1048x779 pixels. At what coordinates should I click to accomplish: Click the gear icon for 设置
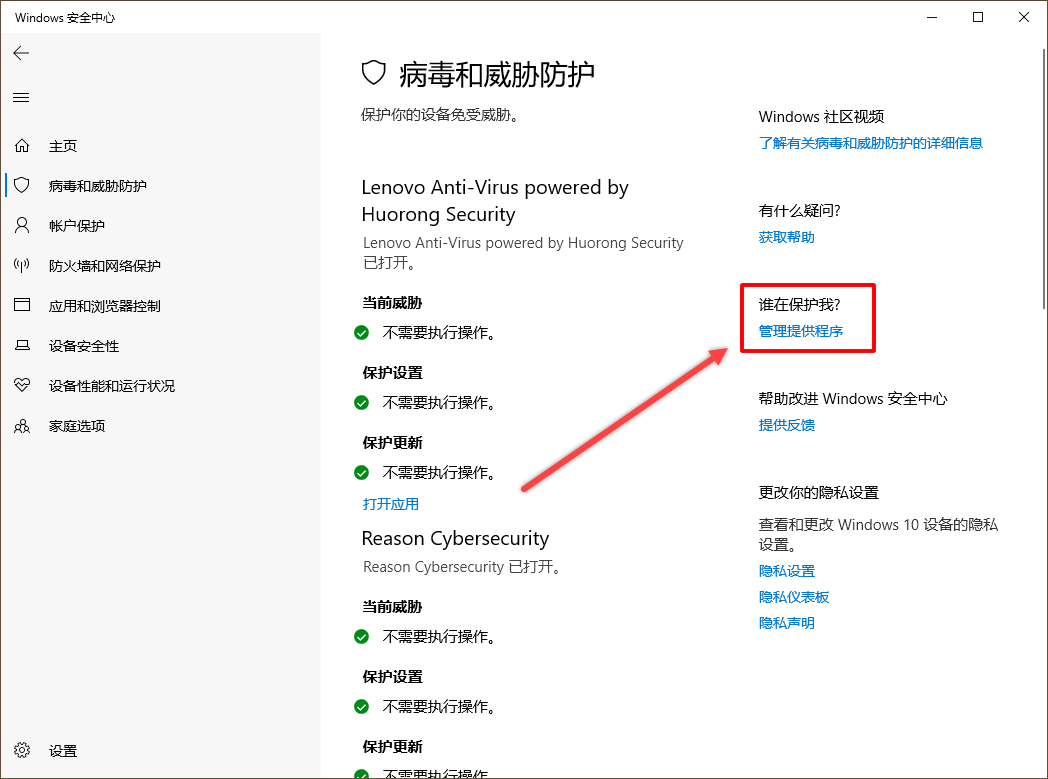(x=22, y=750)
